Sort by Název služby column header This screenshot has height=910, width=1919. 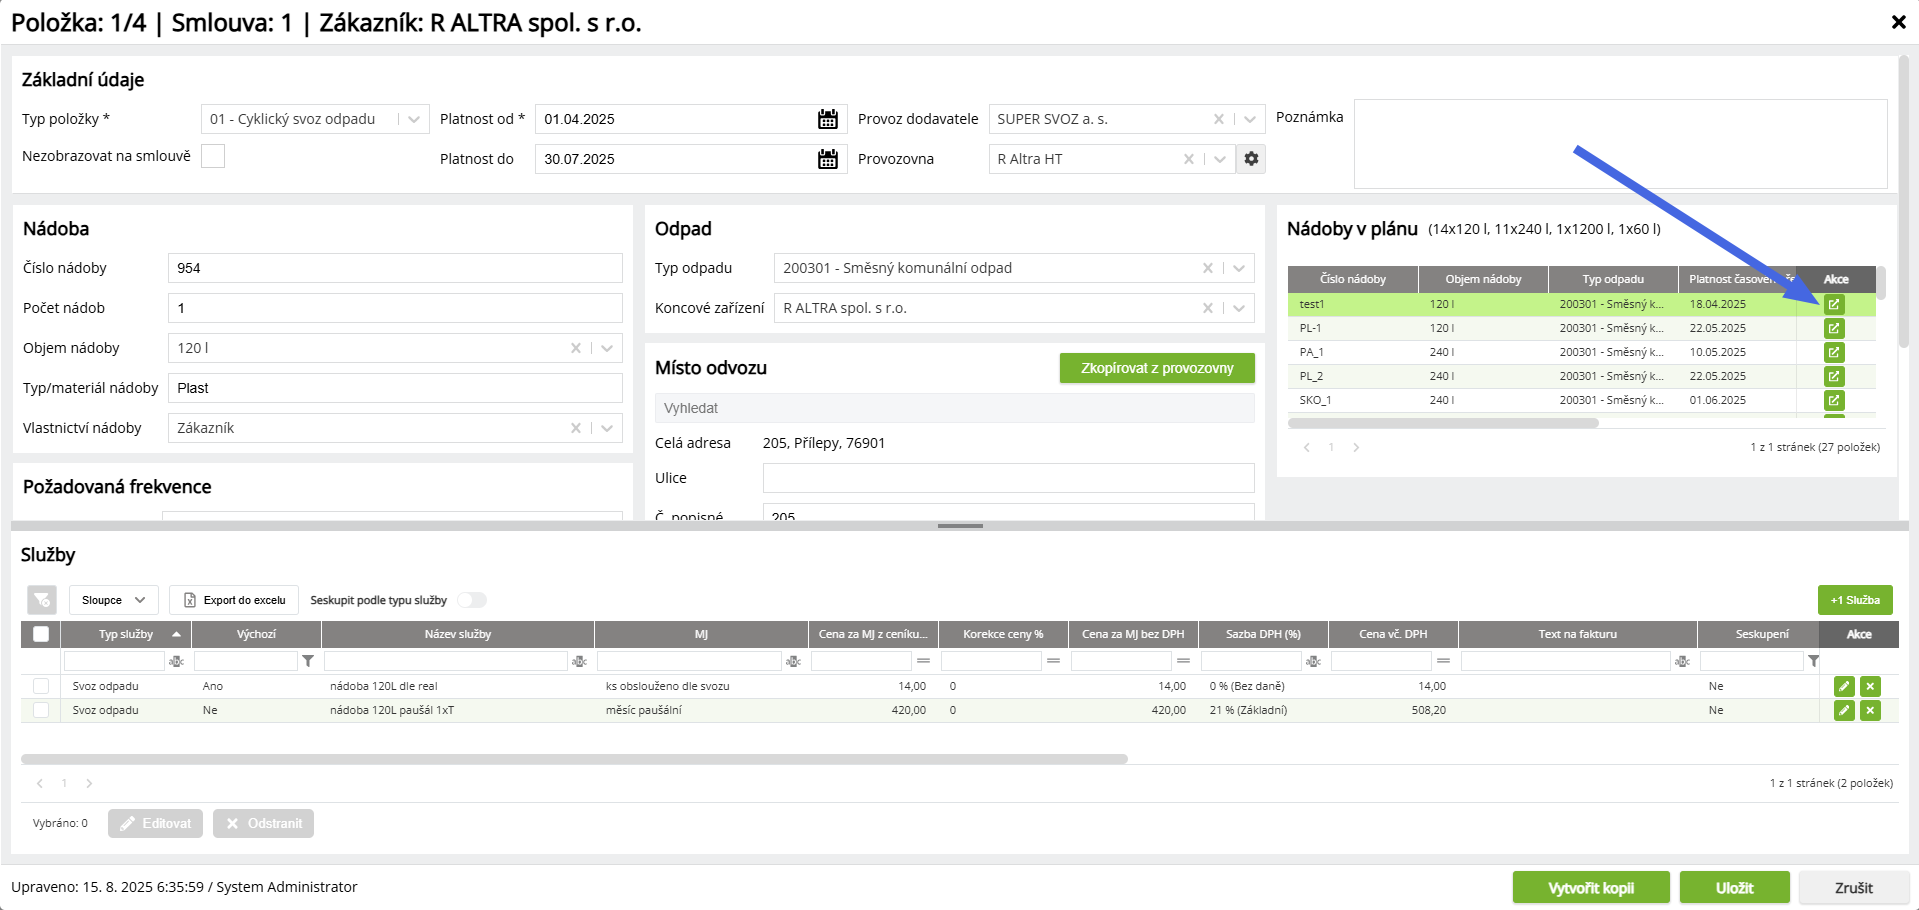point(457,634)
